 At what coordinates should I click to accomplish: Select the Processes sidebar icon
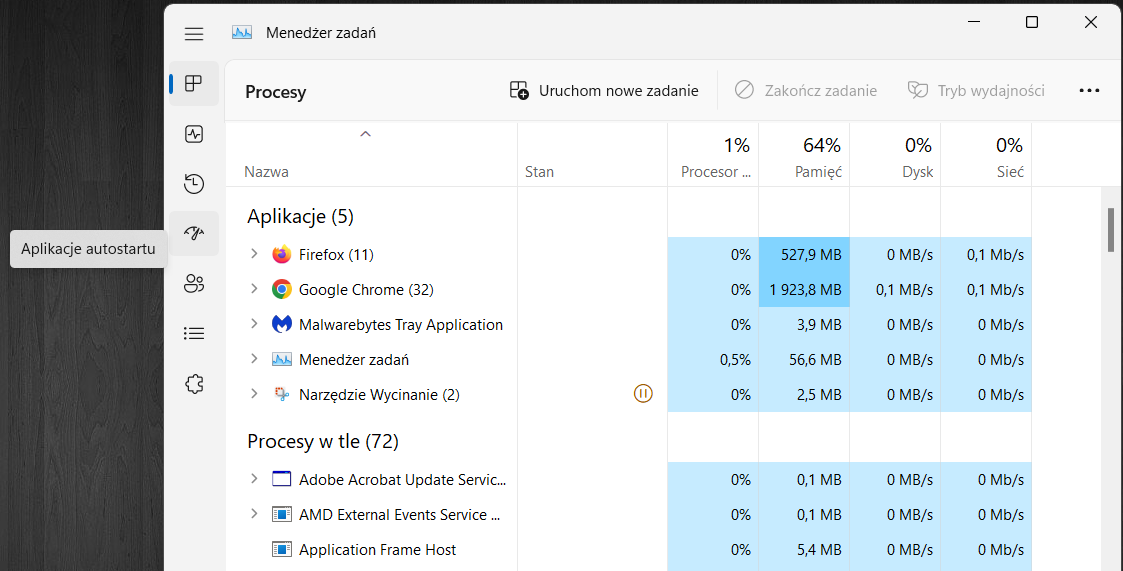coord(194,83)
